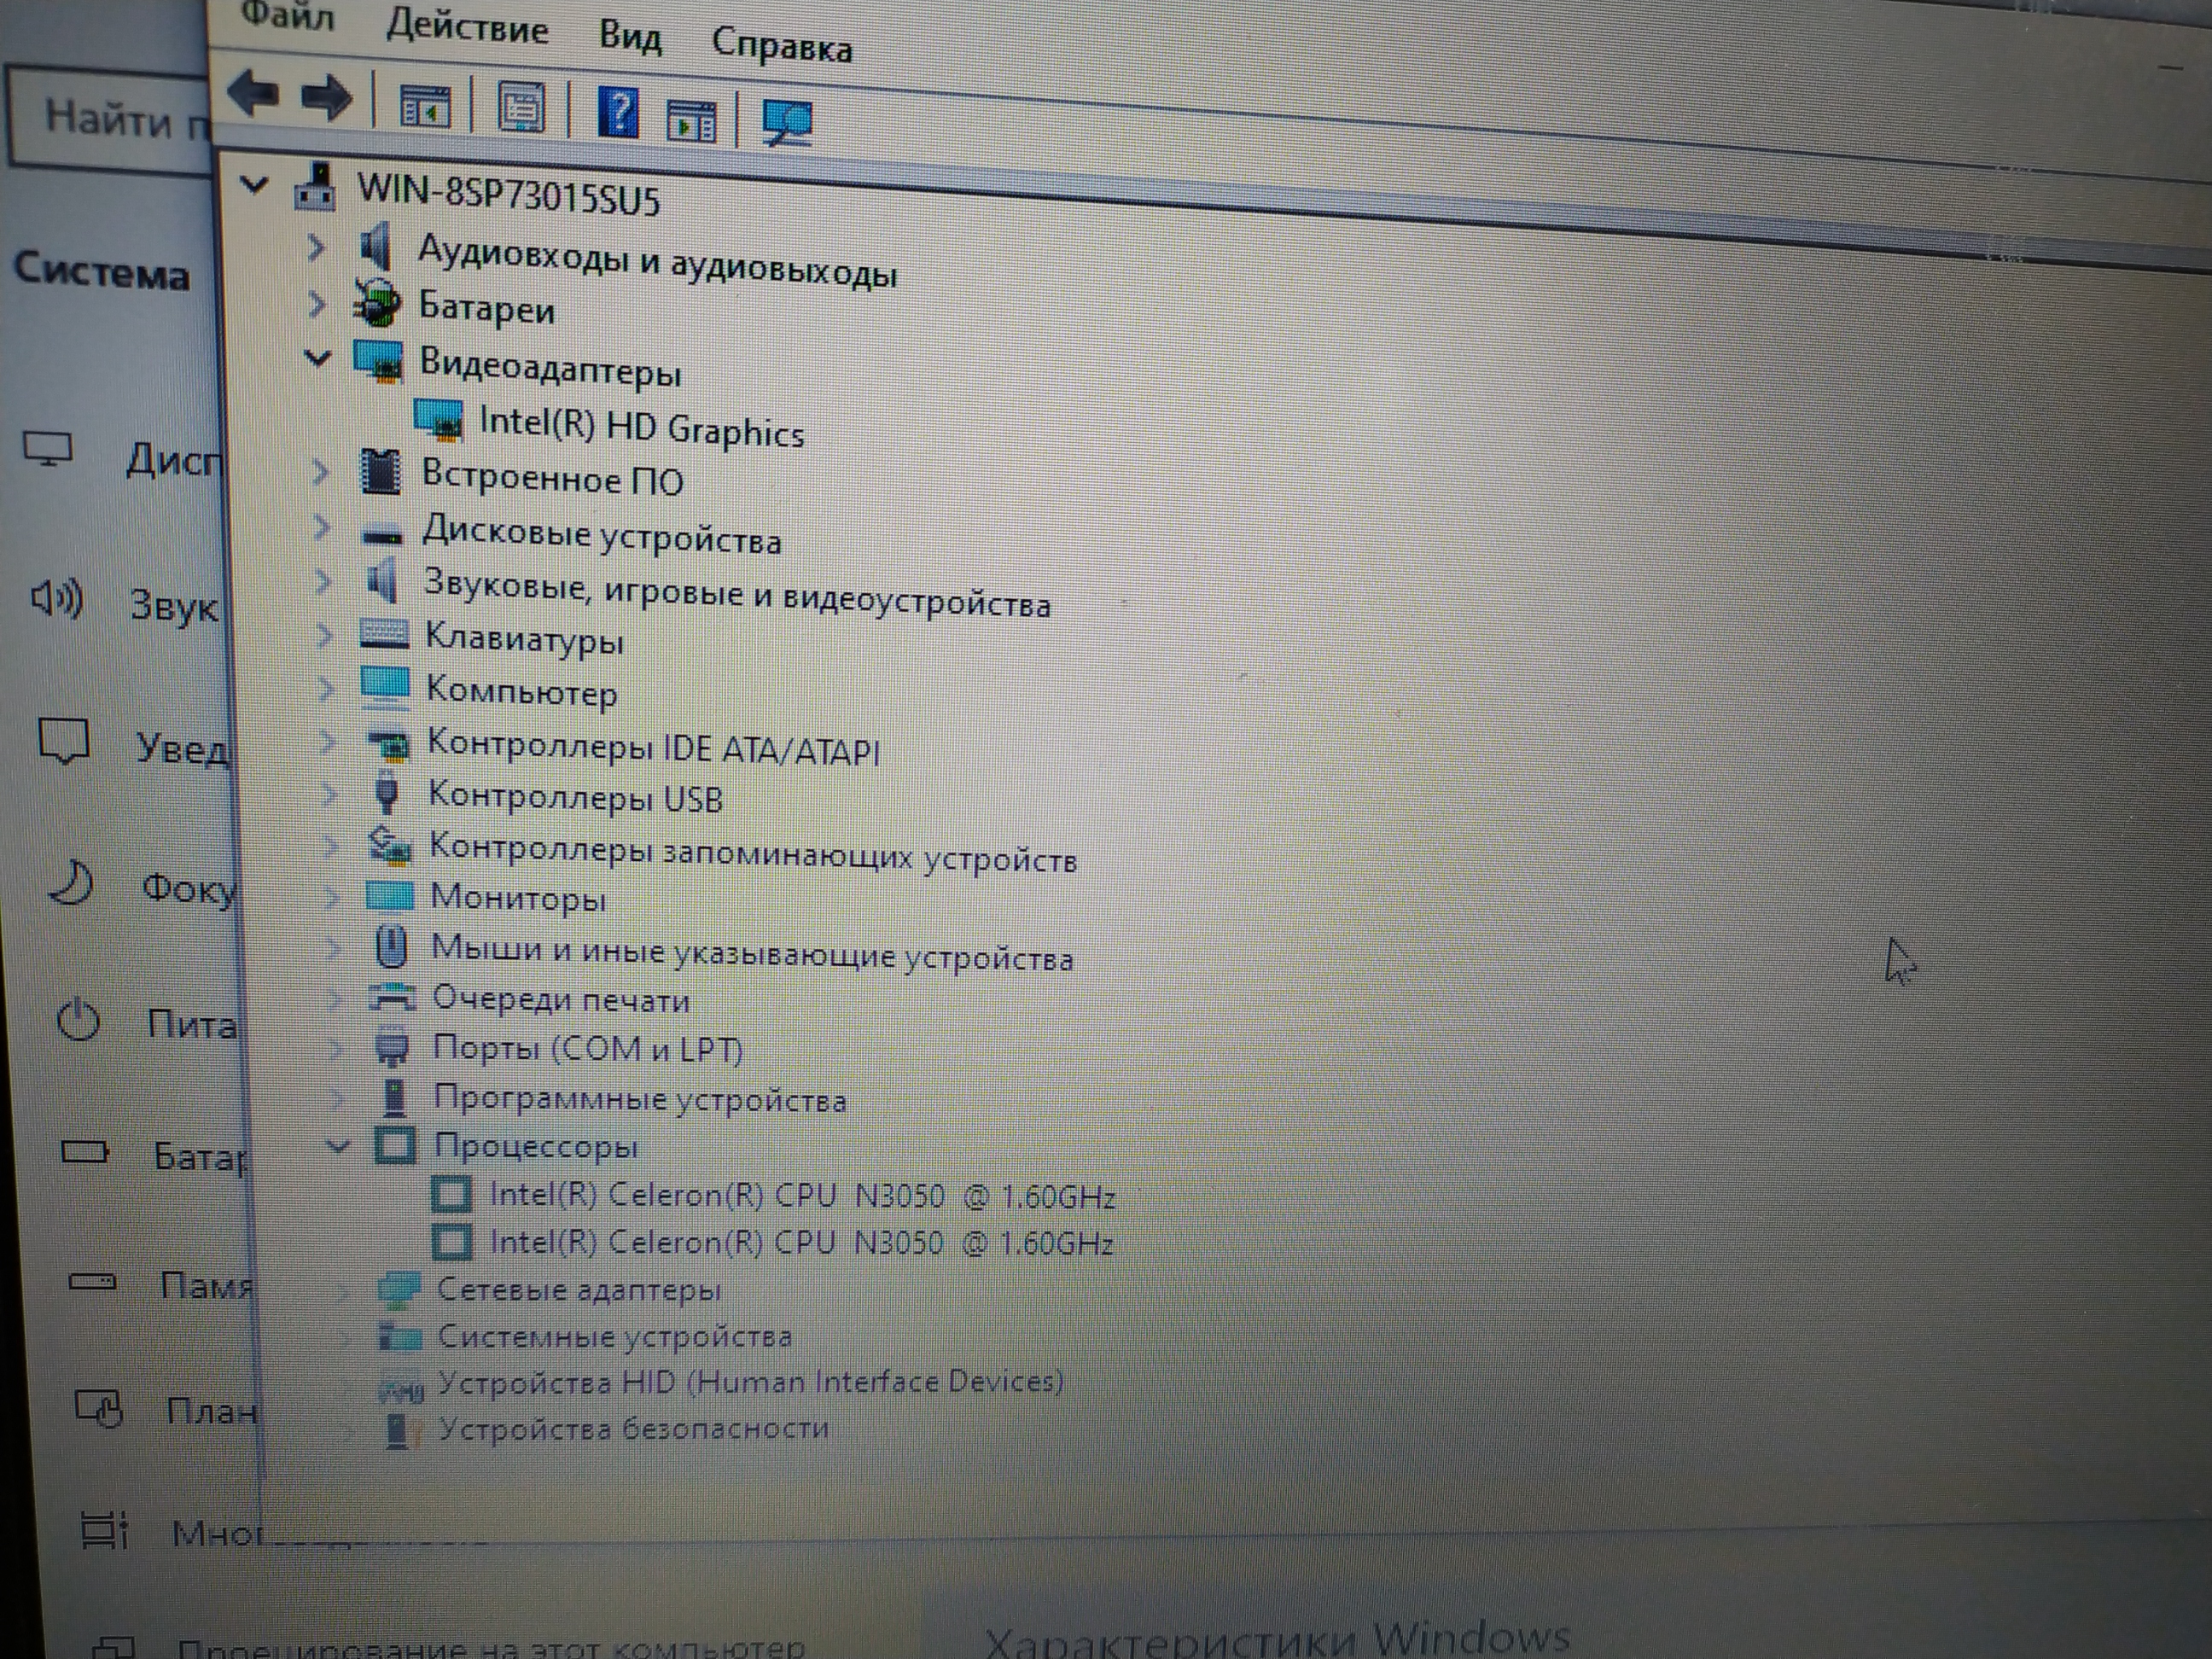Click the network icon of Сетевые адаптеры
The height and width of the screenshot is (1659, 2212).
(x=399, y=1289)
